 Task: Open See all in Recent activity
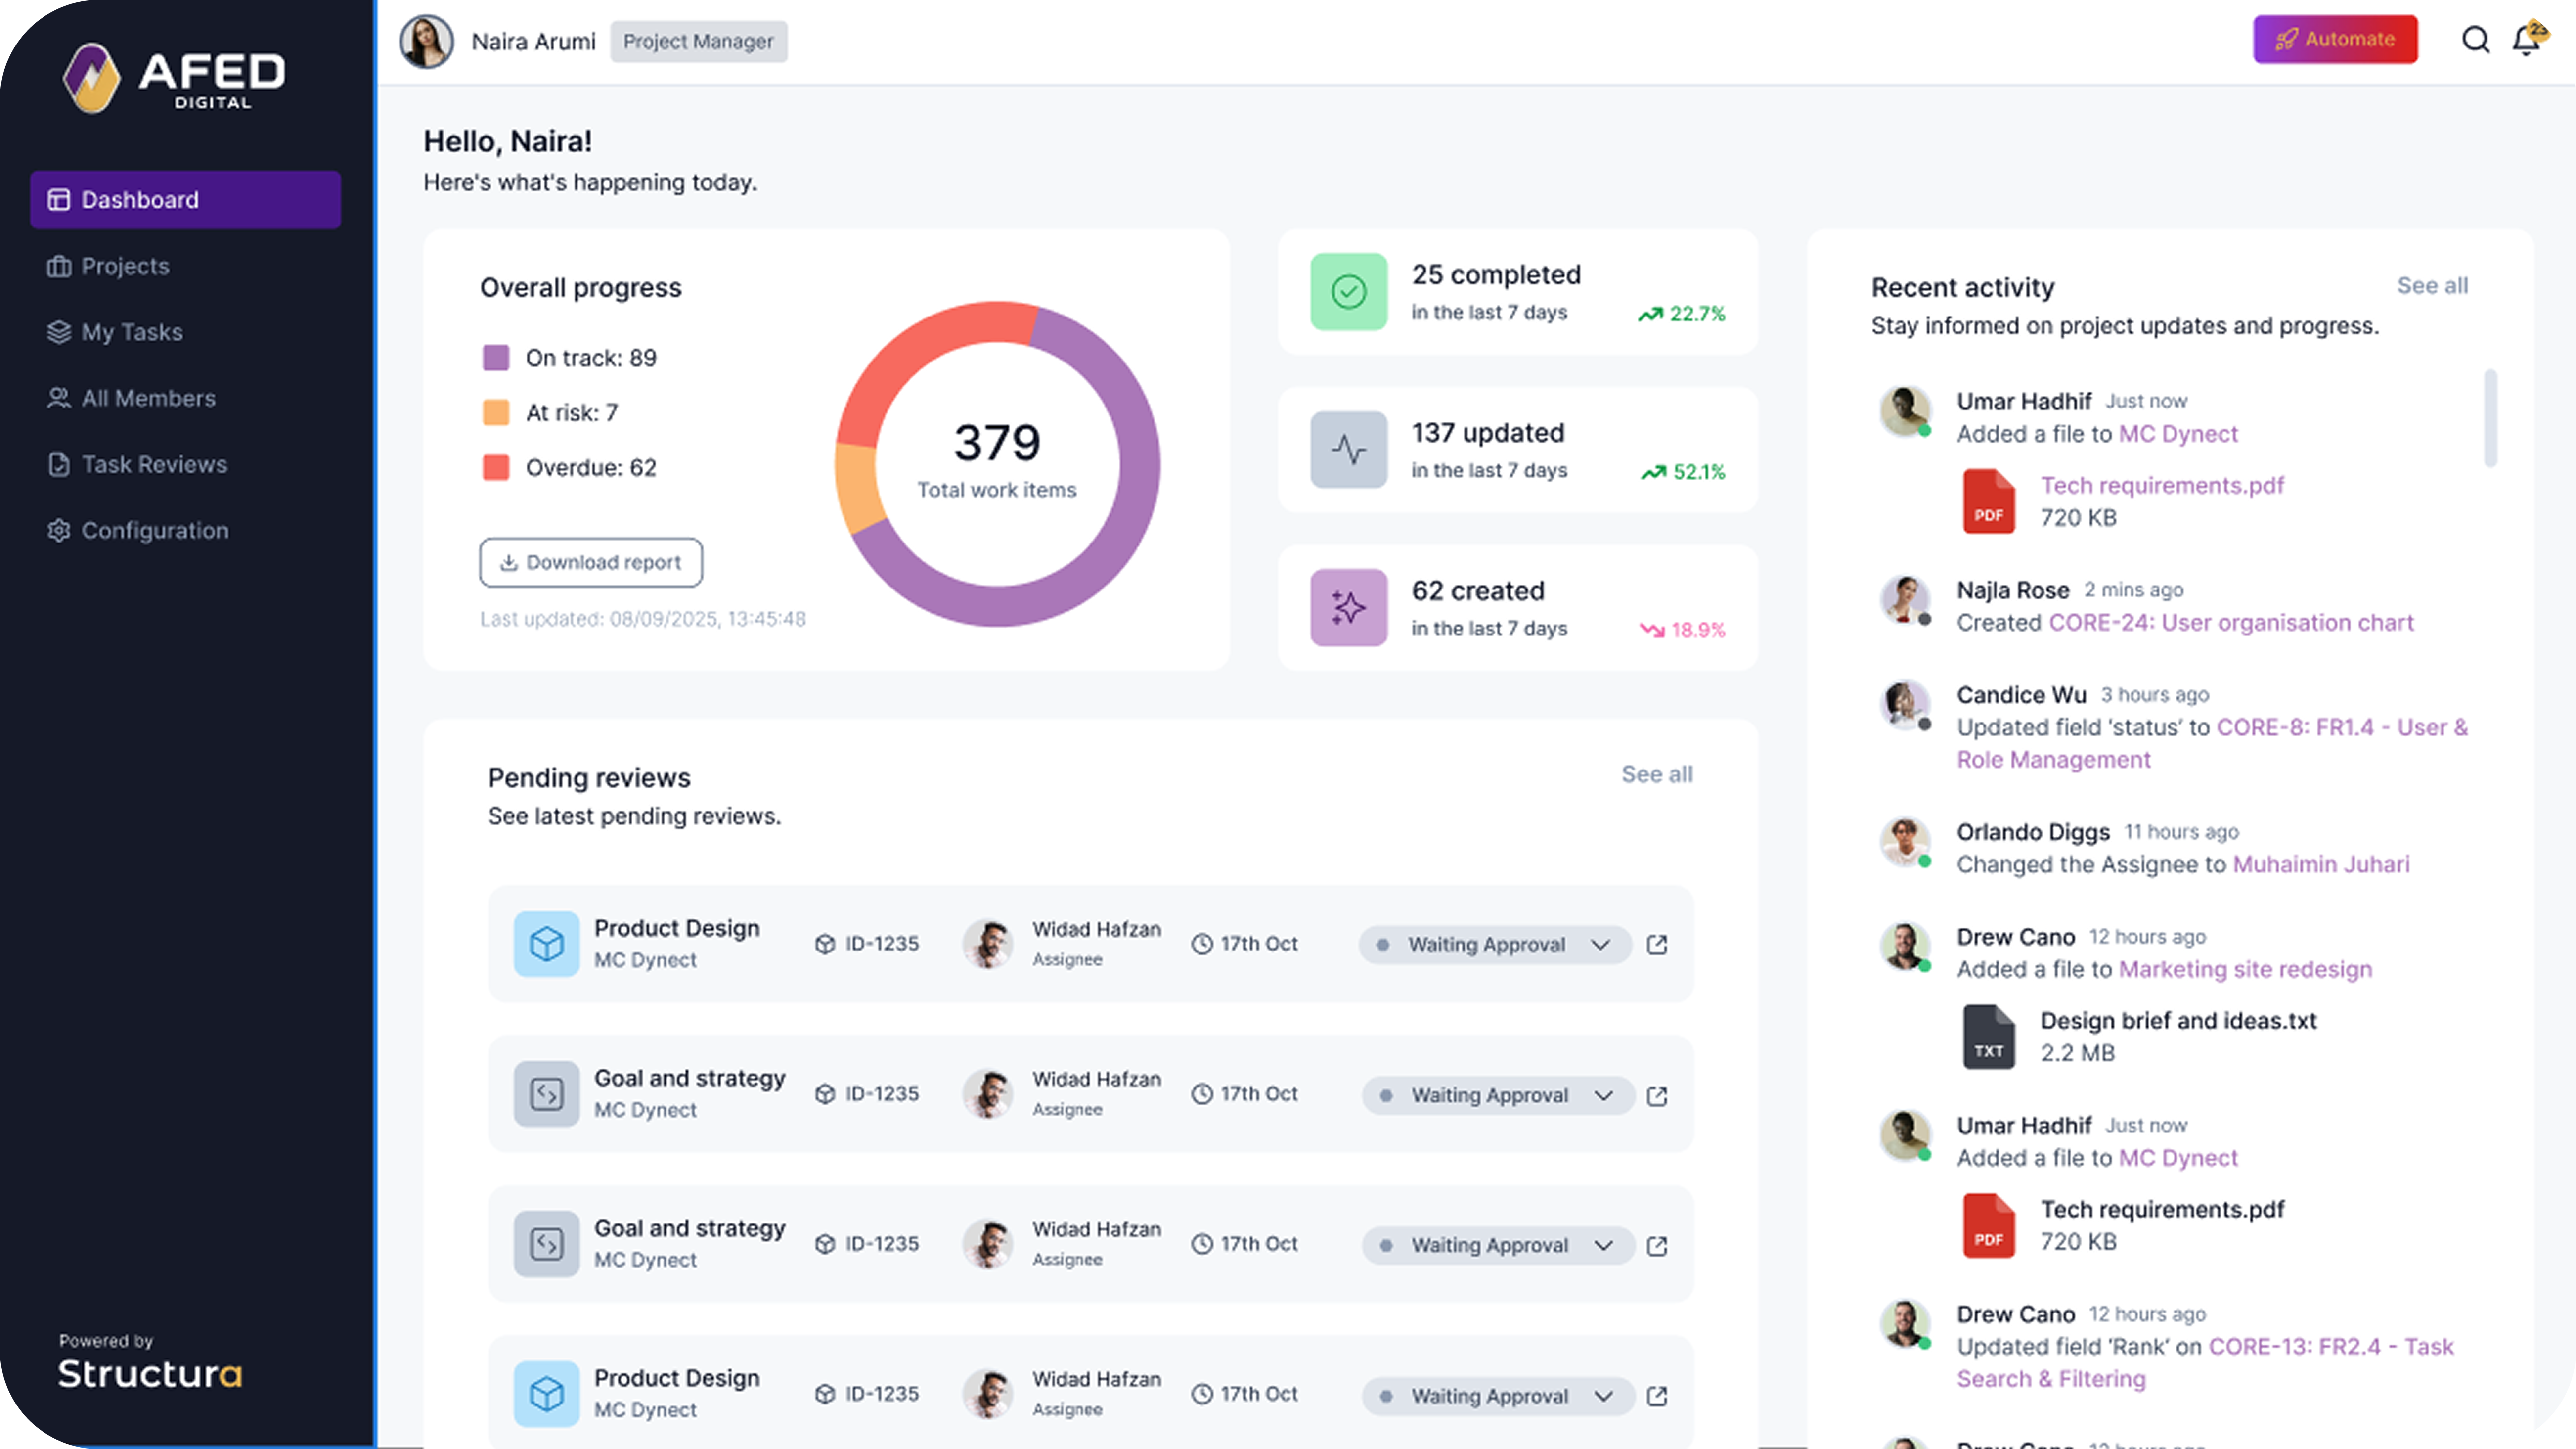(x=2432, y=285)
